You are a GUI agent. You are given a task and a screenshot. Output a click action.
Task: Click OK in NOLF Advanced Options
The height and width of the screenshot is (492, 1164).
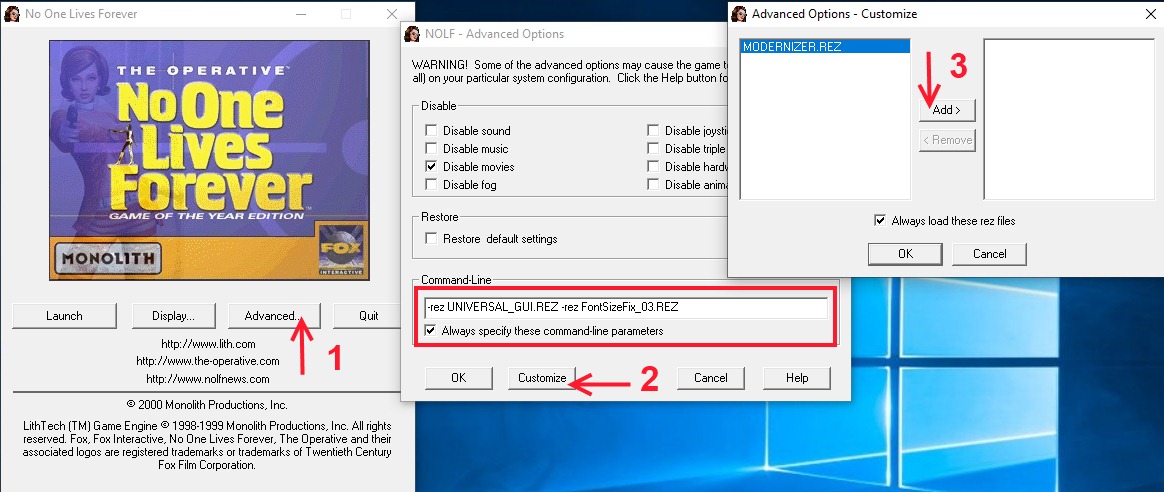point(459,378)
